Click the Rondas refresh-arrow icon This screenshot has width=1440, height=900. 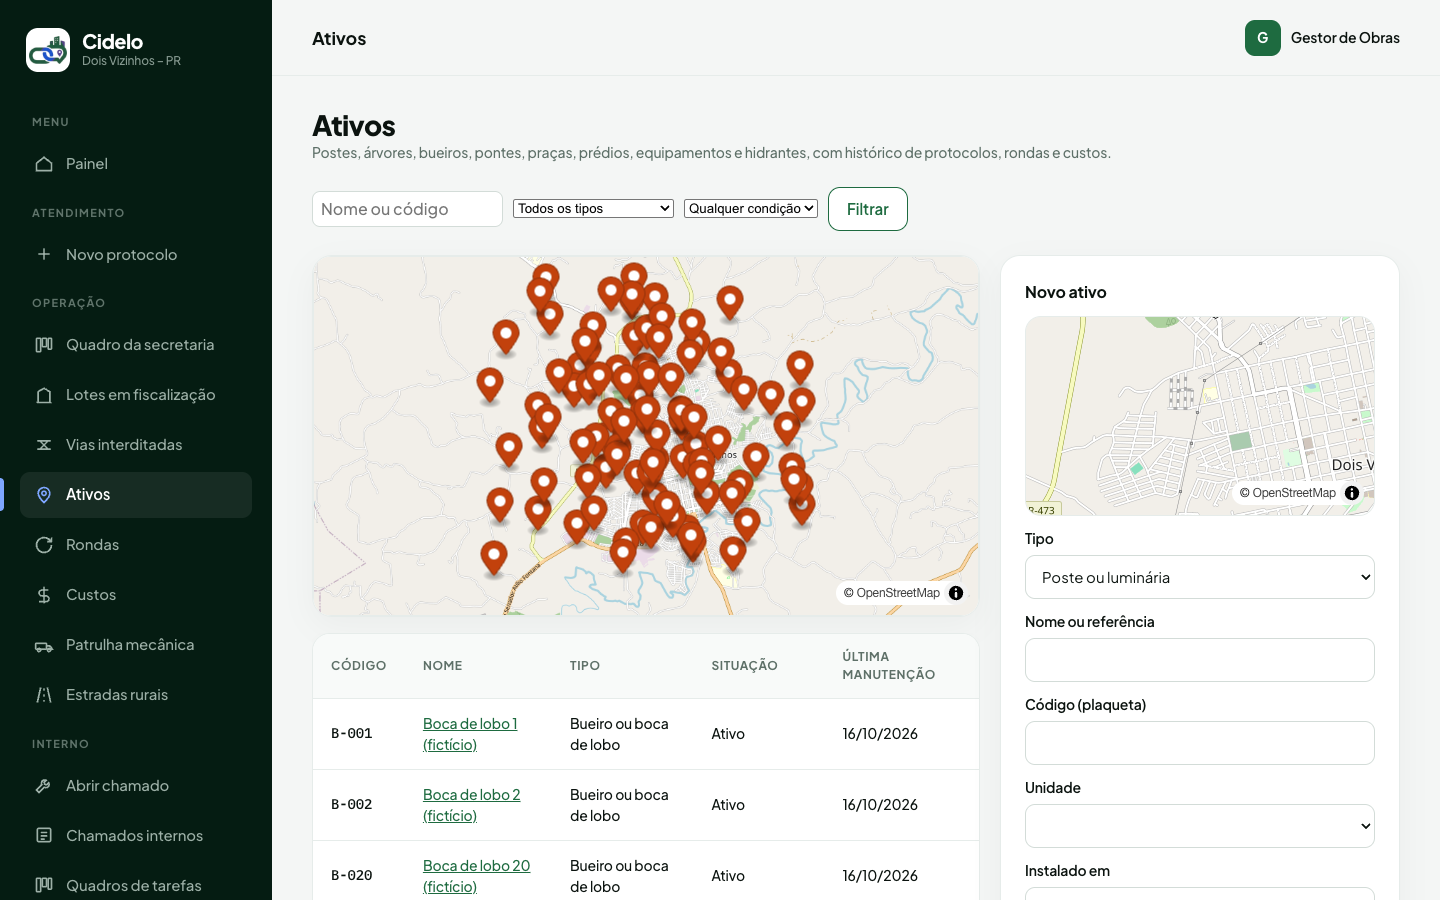click(44, 545)
